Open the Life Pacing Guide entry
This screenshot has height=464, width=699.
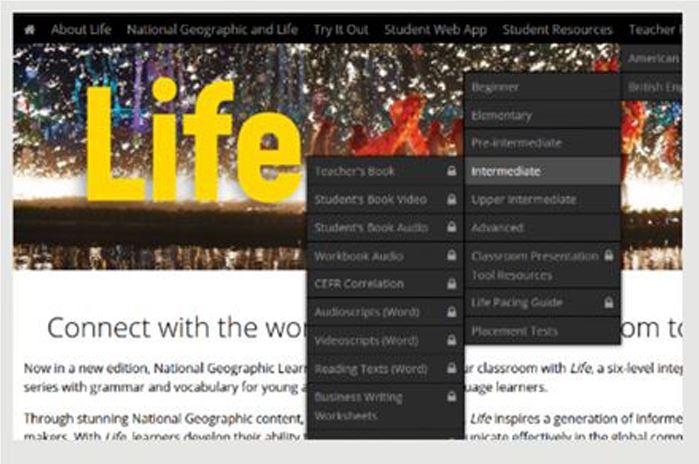(x=543, y=303)
